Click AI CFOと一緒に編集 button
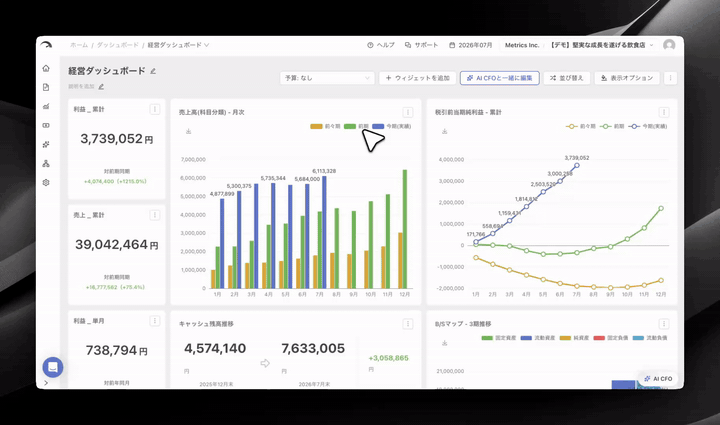This screenshot has width=720, height=425. (x=500, y=78)
